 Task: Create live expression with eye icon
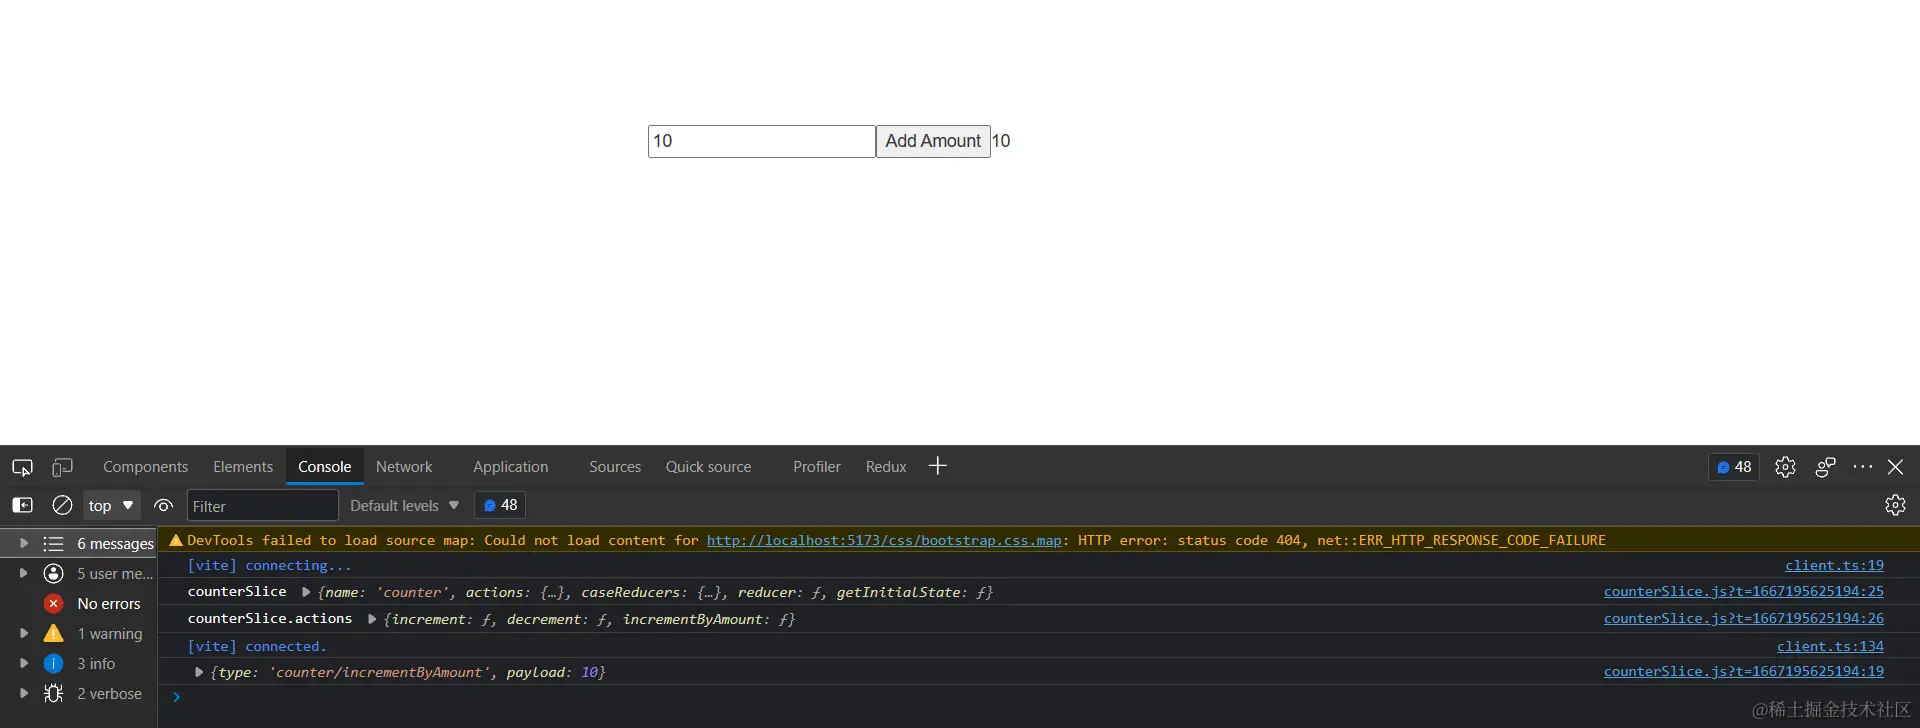[163, 505]
